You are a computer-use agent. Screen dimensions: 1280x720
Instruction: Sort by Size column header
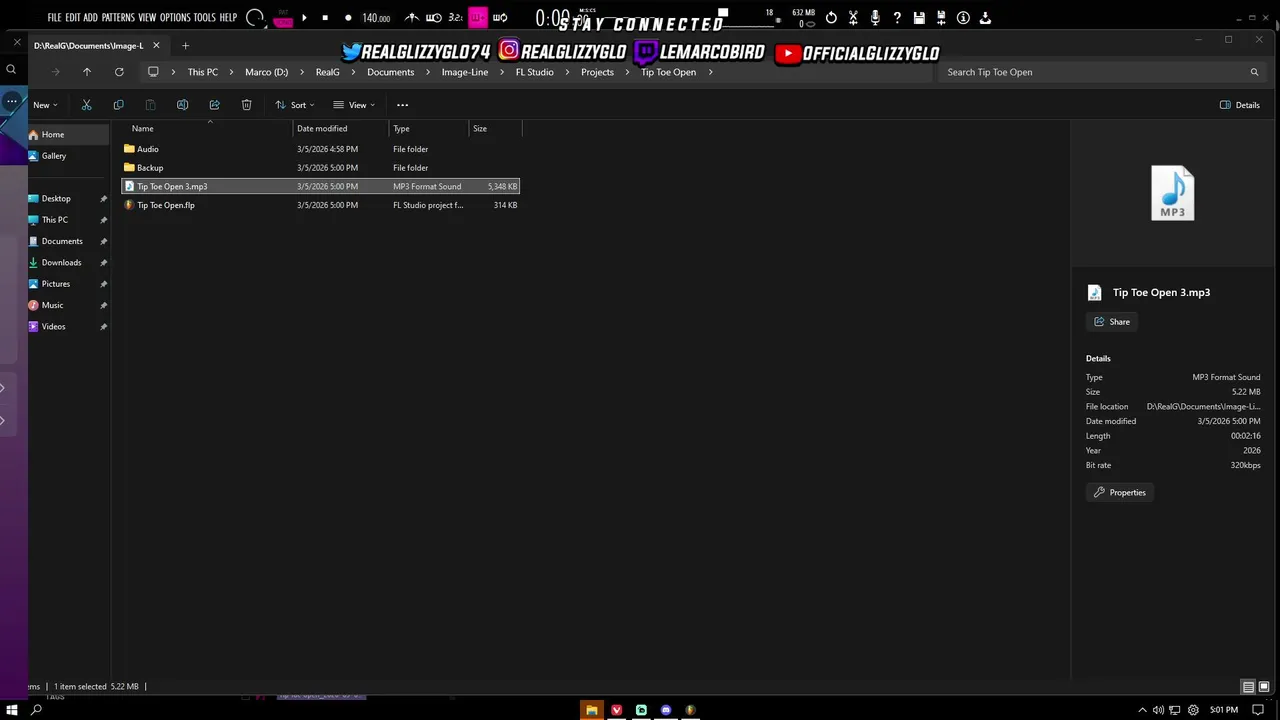point(480,128)
